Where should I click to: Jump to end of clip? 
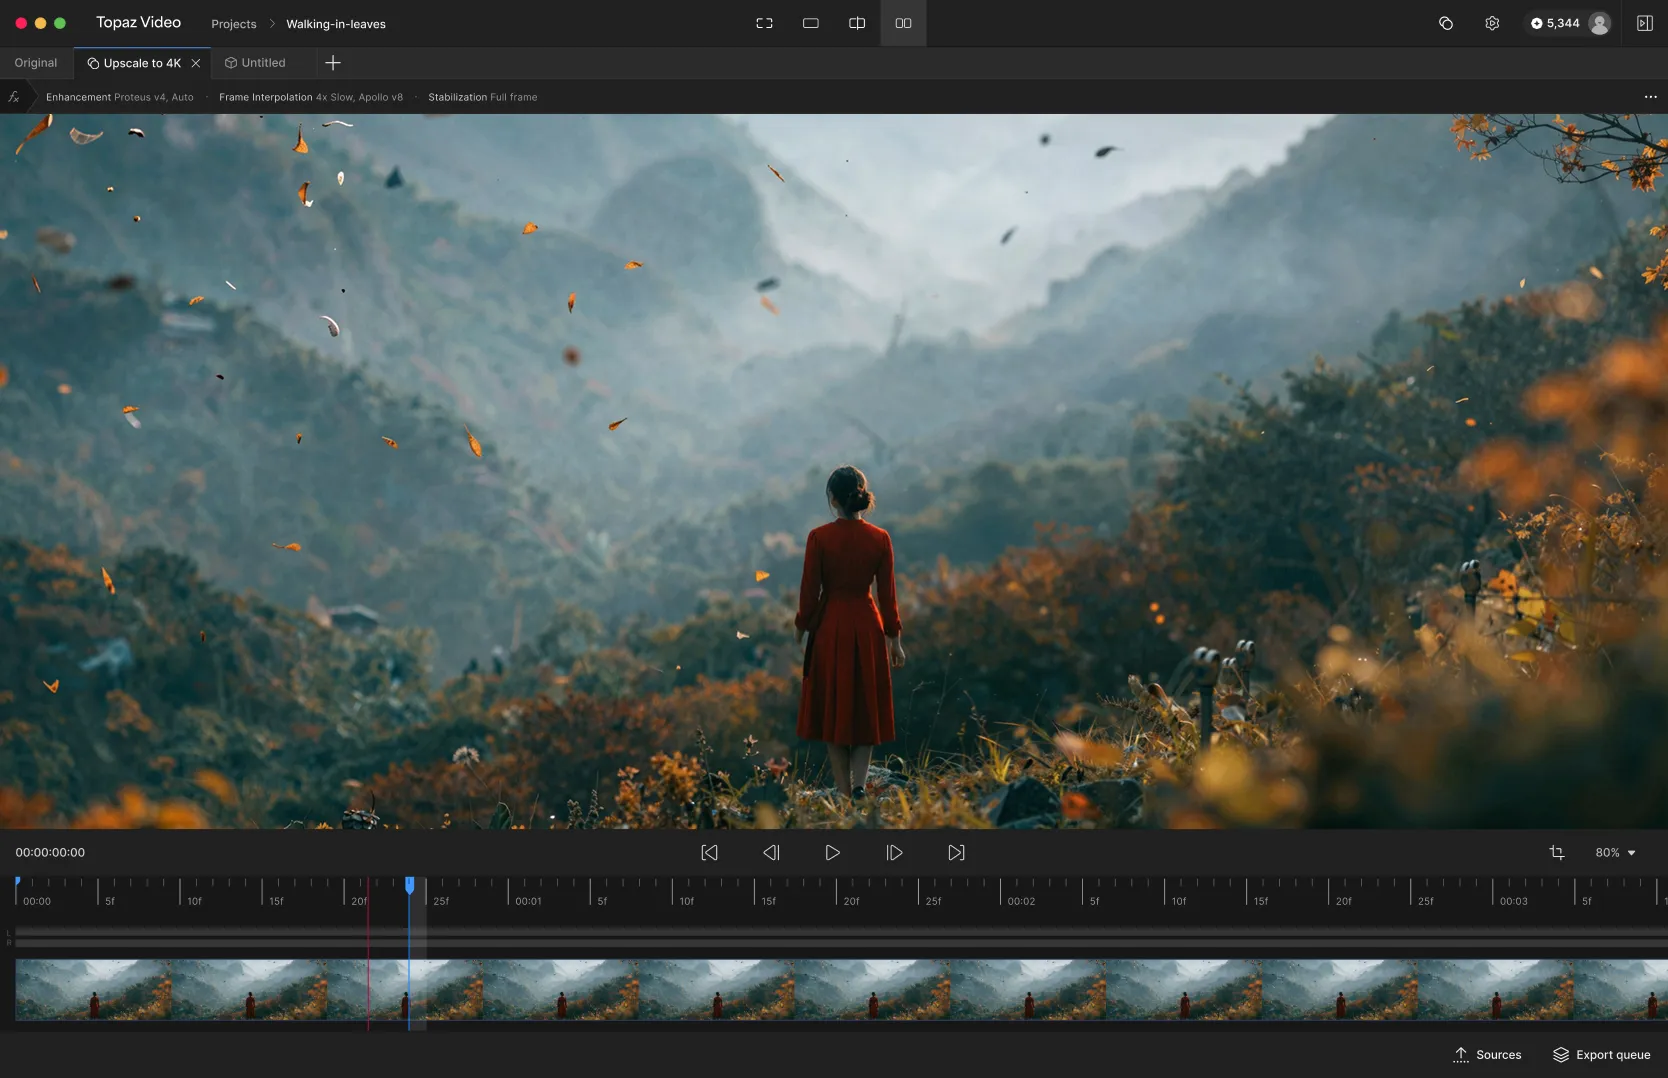point(956,853)
